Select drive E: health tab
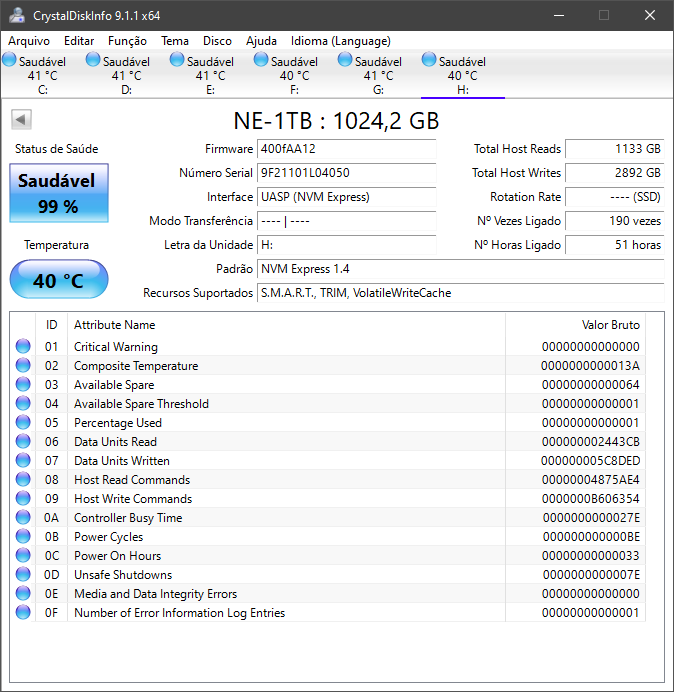 pyautogui.click(x=210, y=75)
